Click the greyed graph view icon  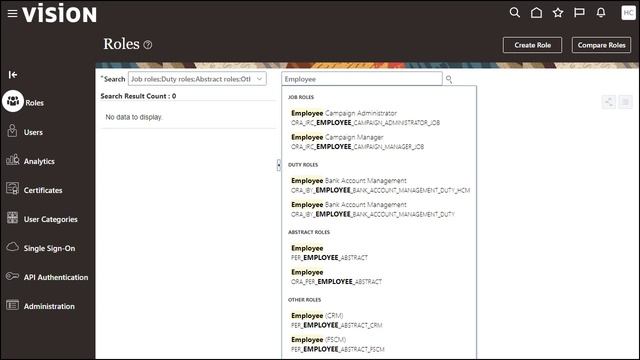609,102
